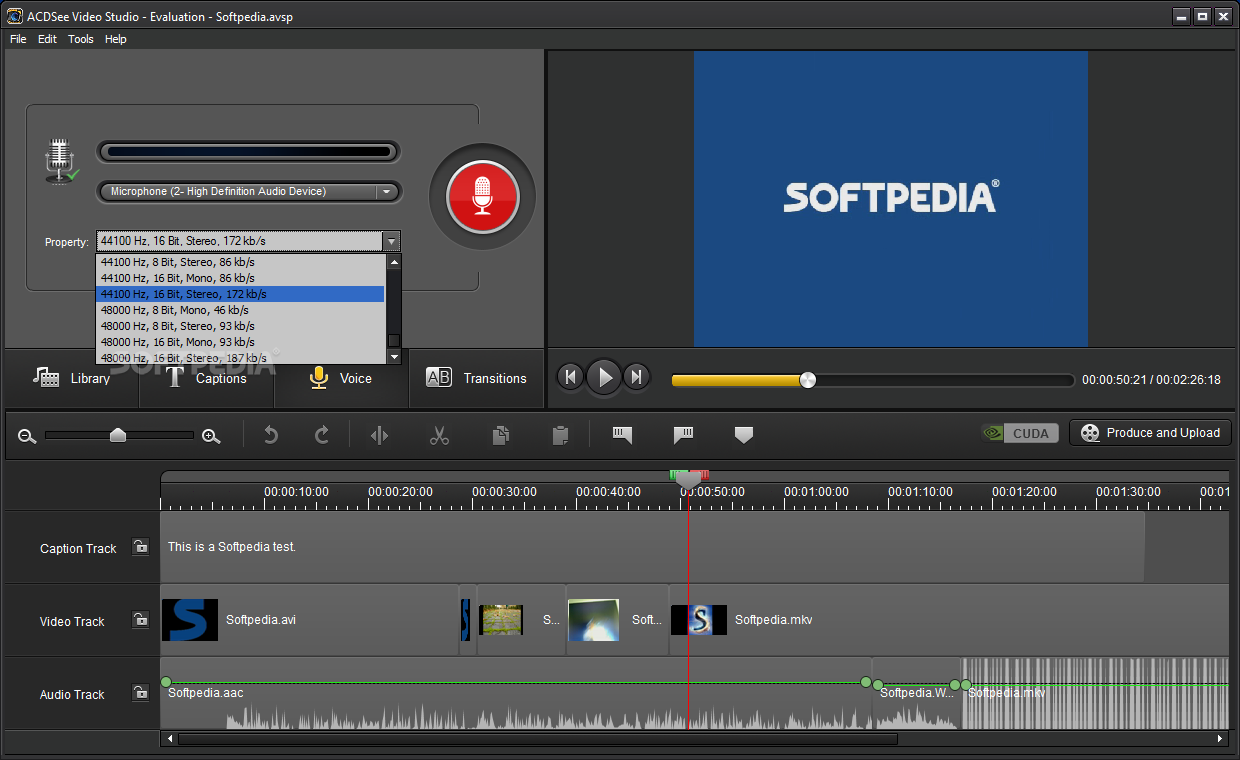
Task: Click the microphone status icon with the green check
Action: point(61,161)
